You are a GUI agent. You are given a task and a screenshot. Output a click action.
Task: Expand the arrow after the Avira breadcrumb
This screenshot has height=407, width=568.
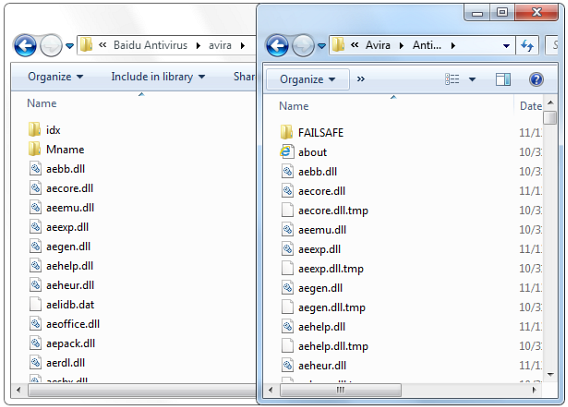point(401,46)
